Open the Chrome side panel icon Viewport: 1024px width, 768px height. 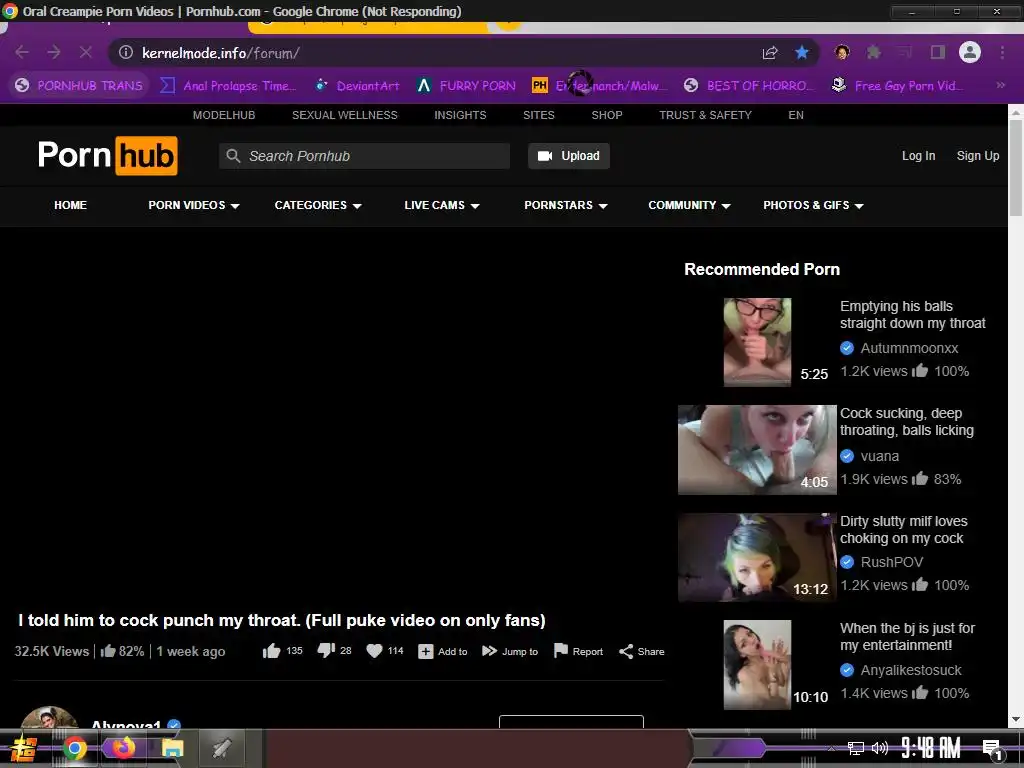[938, 52]
